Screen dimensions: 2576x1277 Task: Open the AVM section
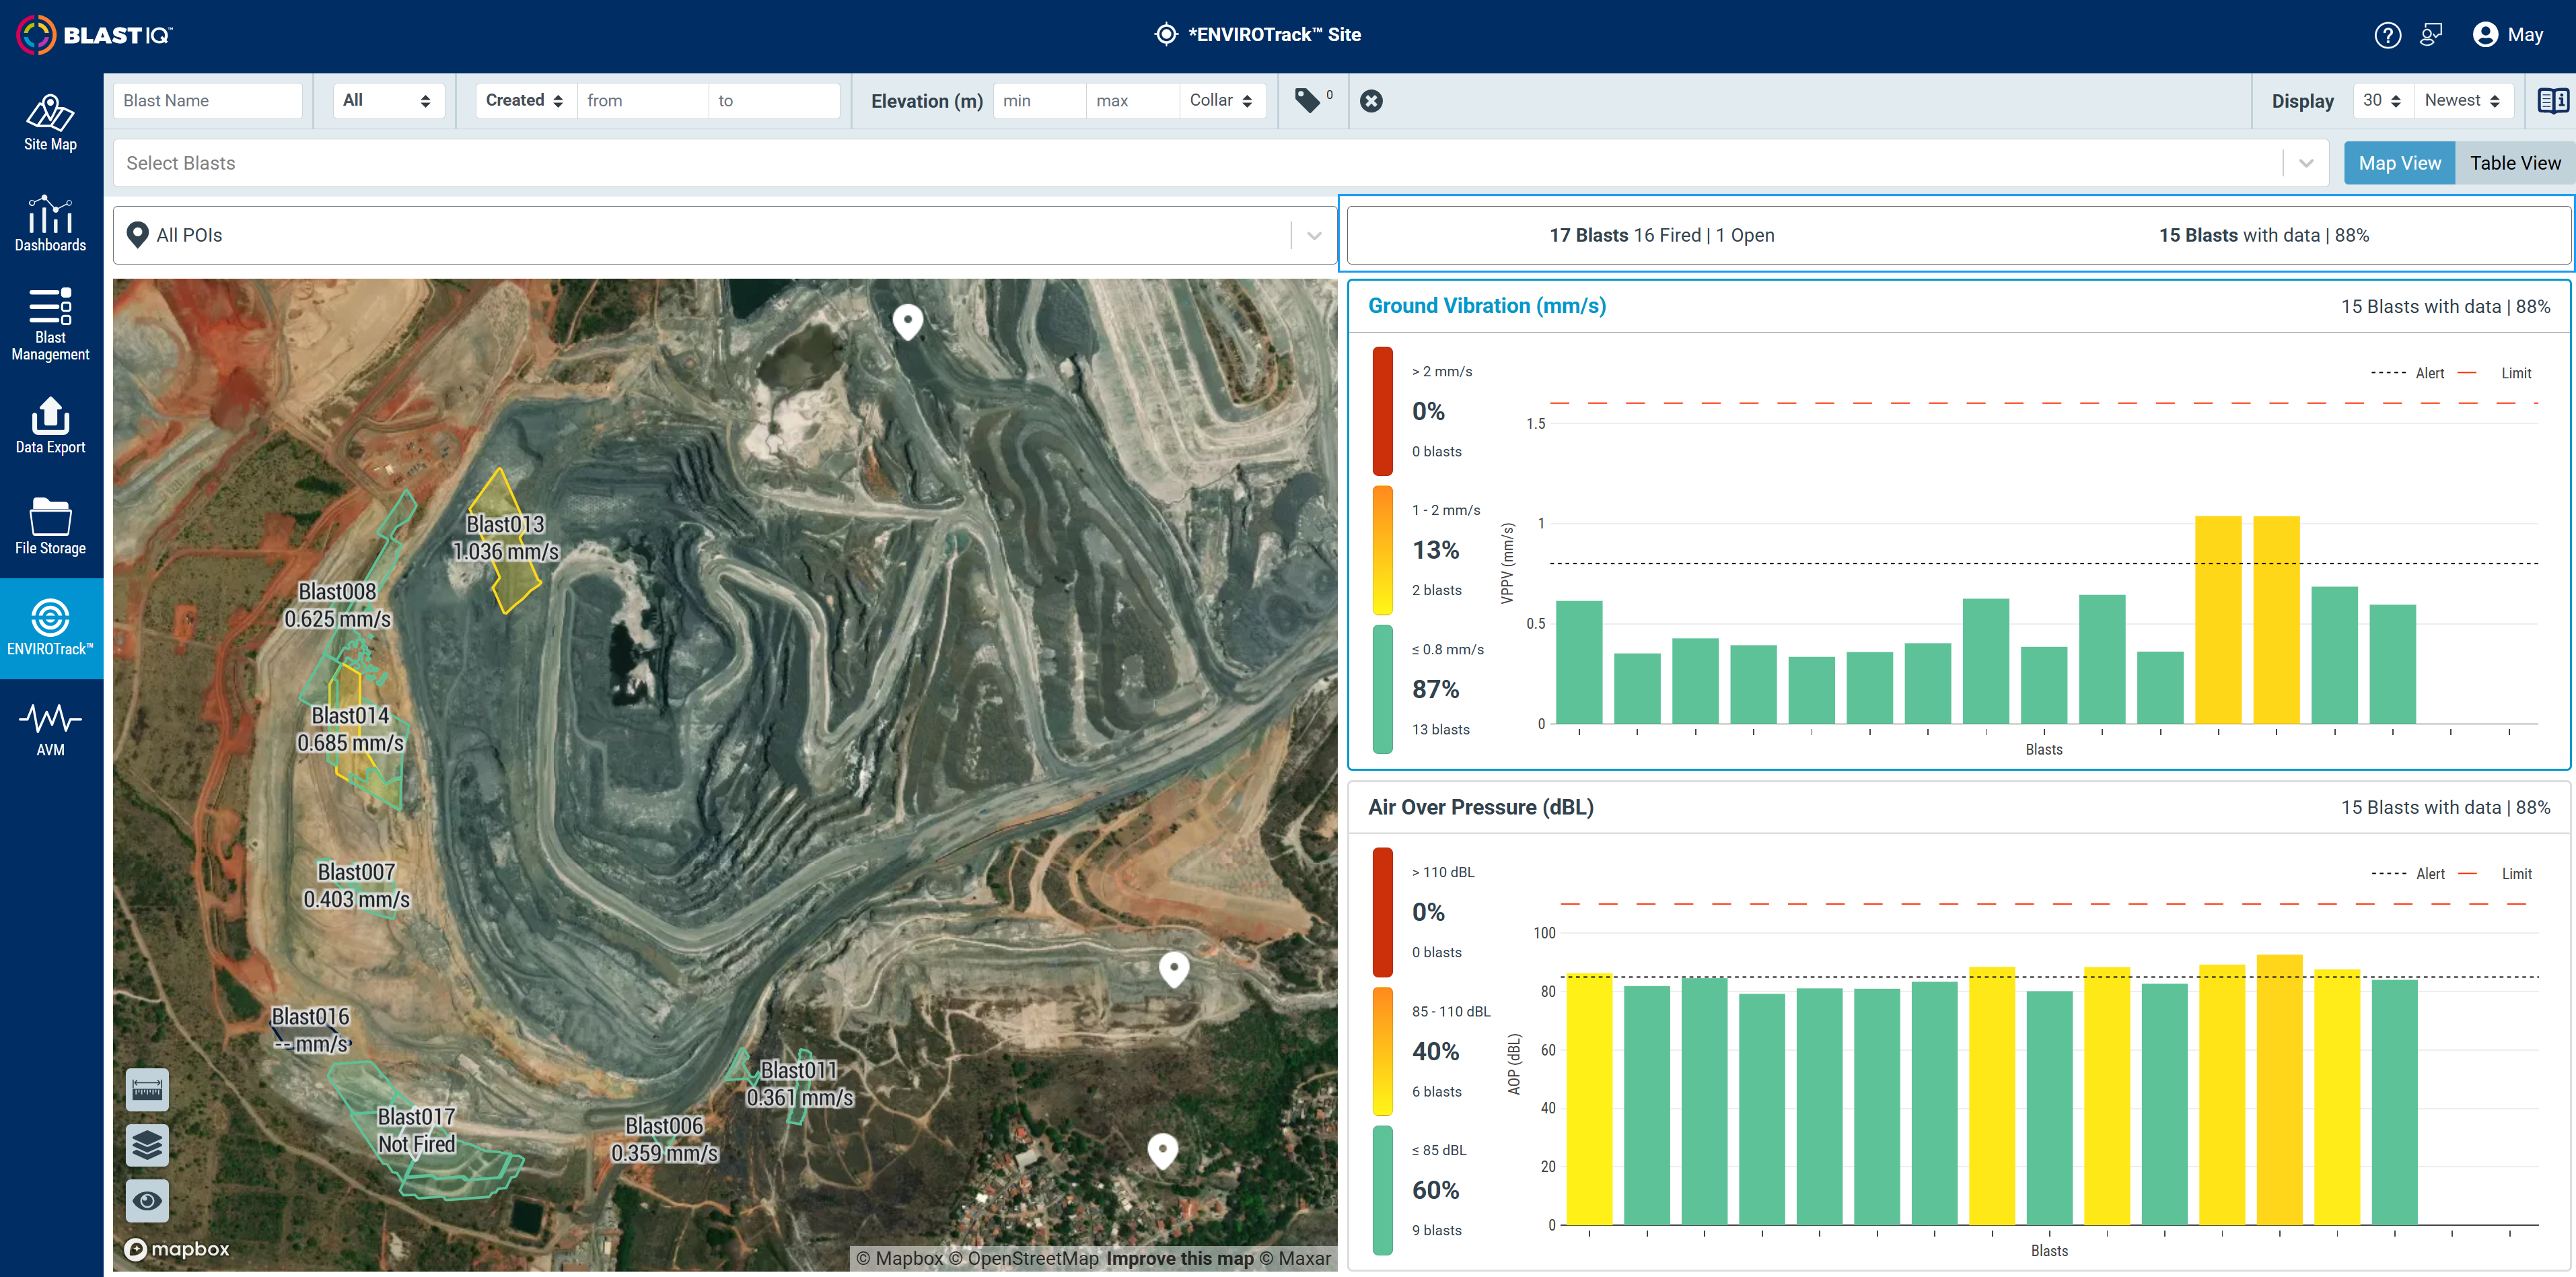(50, 728)
